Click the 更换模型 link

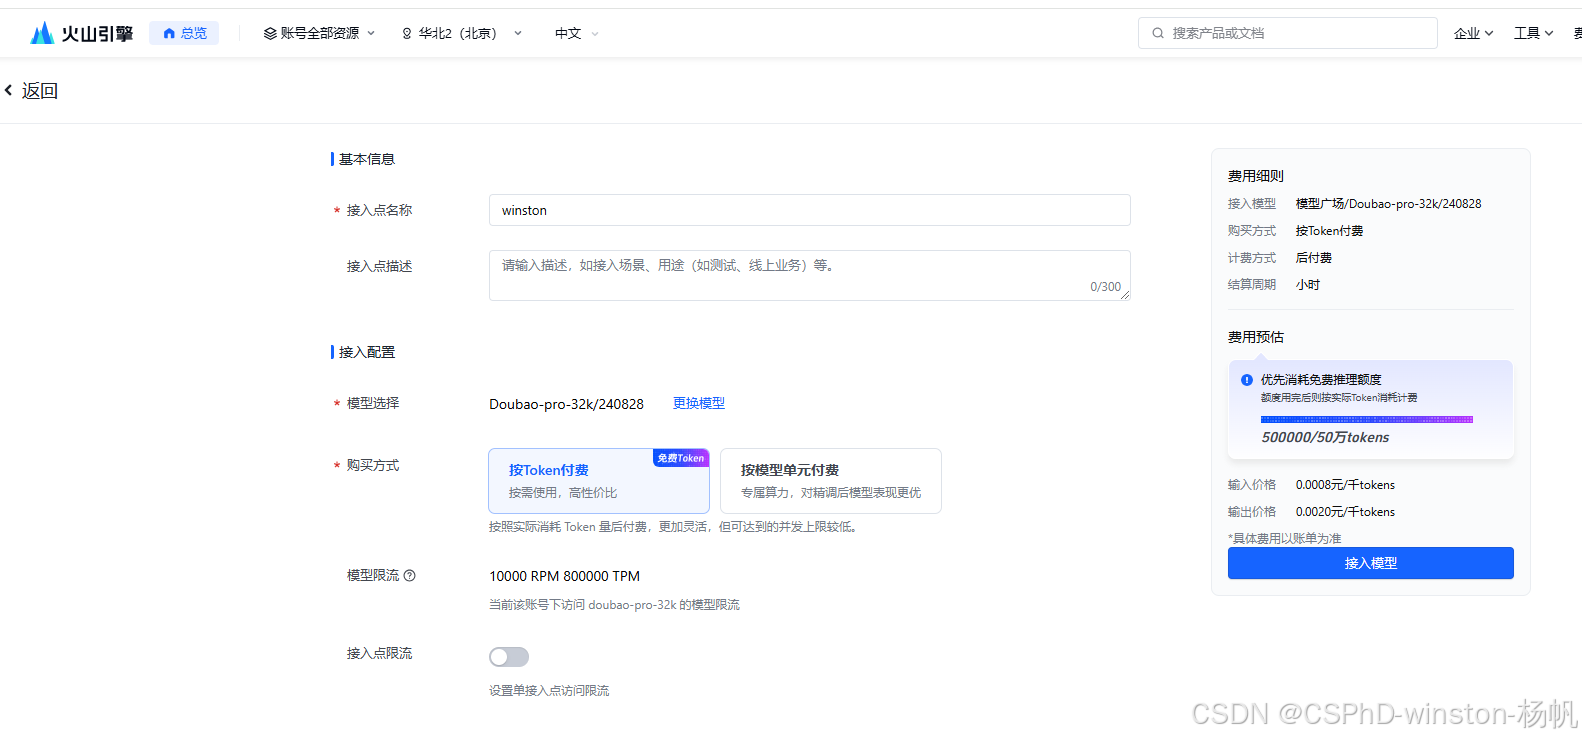699,403
